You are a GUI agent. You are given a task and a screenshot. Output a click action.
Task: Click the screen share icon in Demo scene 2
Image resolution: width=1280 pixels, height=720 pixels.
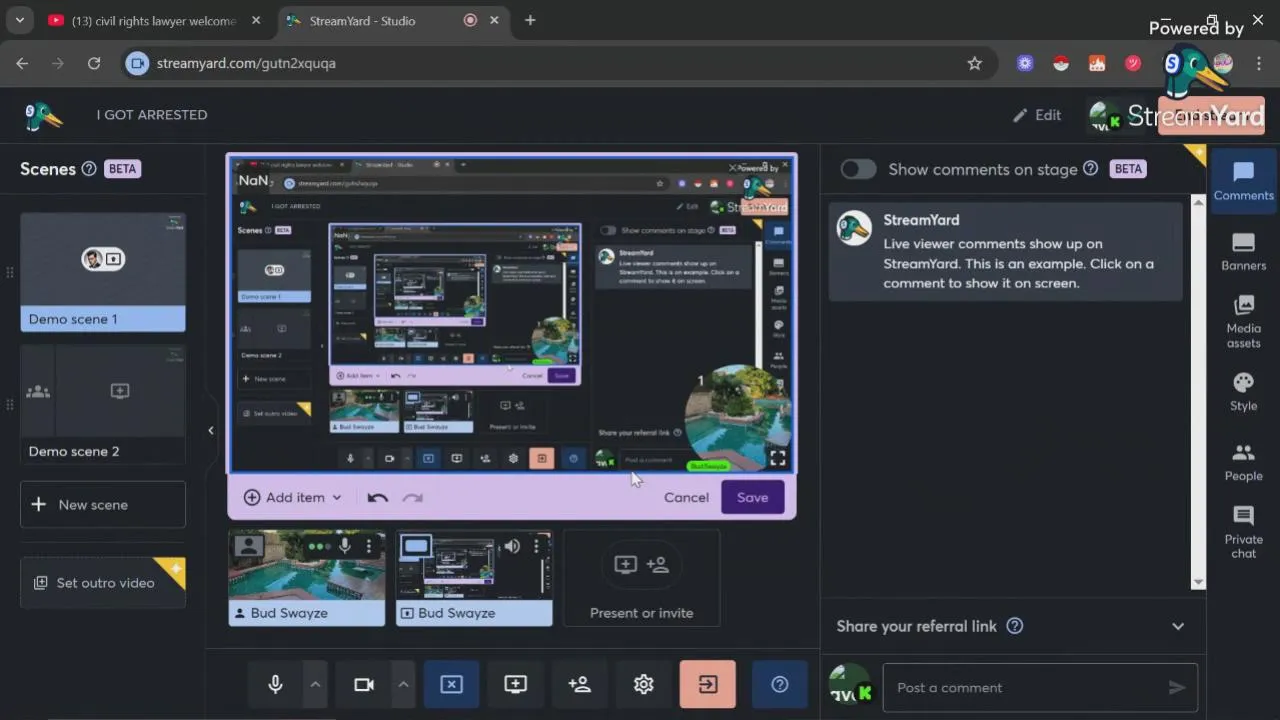pos(120,392)
